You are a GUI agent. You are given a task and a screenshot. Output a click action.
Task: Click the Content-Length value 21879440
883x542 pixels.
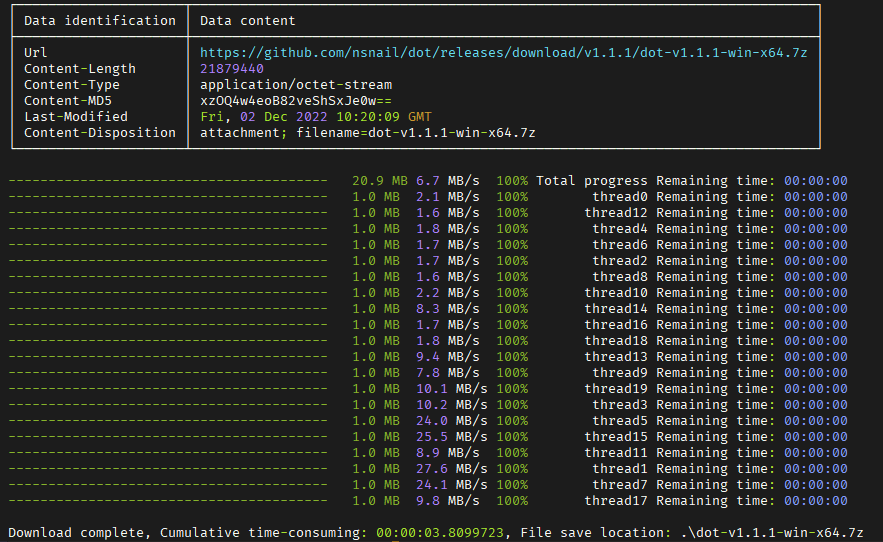[x=232, y=69]
